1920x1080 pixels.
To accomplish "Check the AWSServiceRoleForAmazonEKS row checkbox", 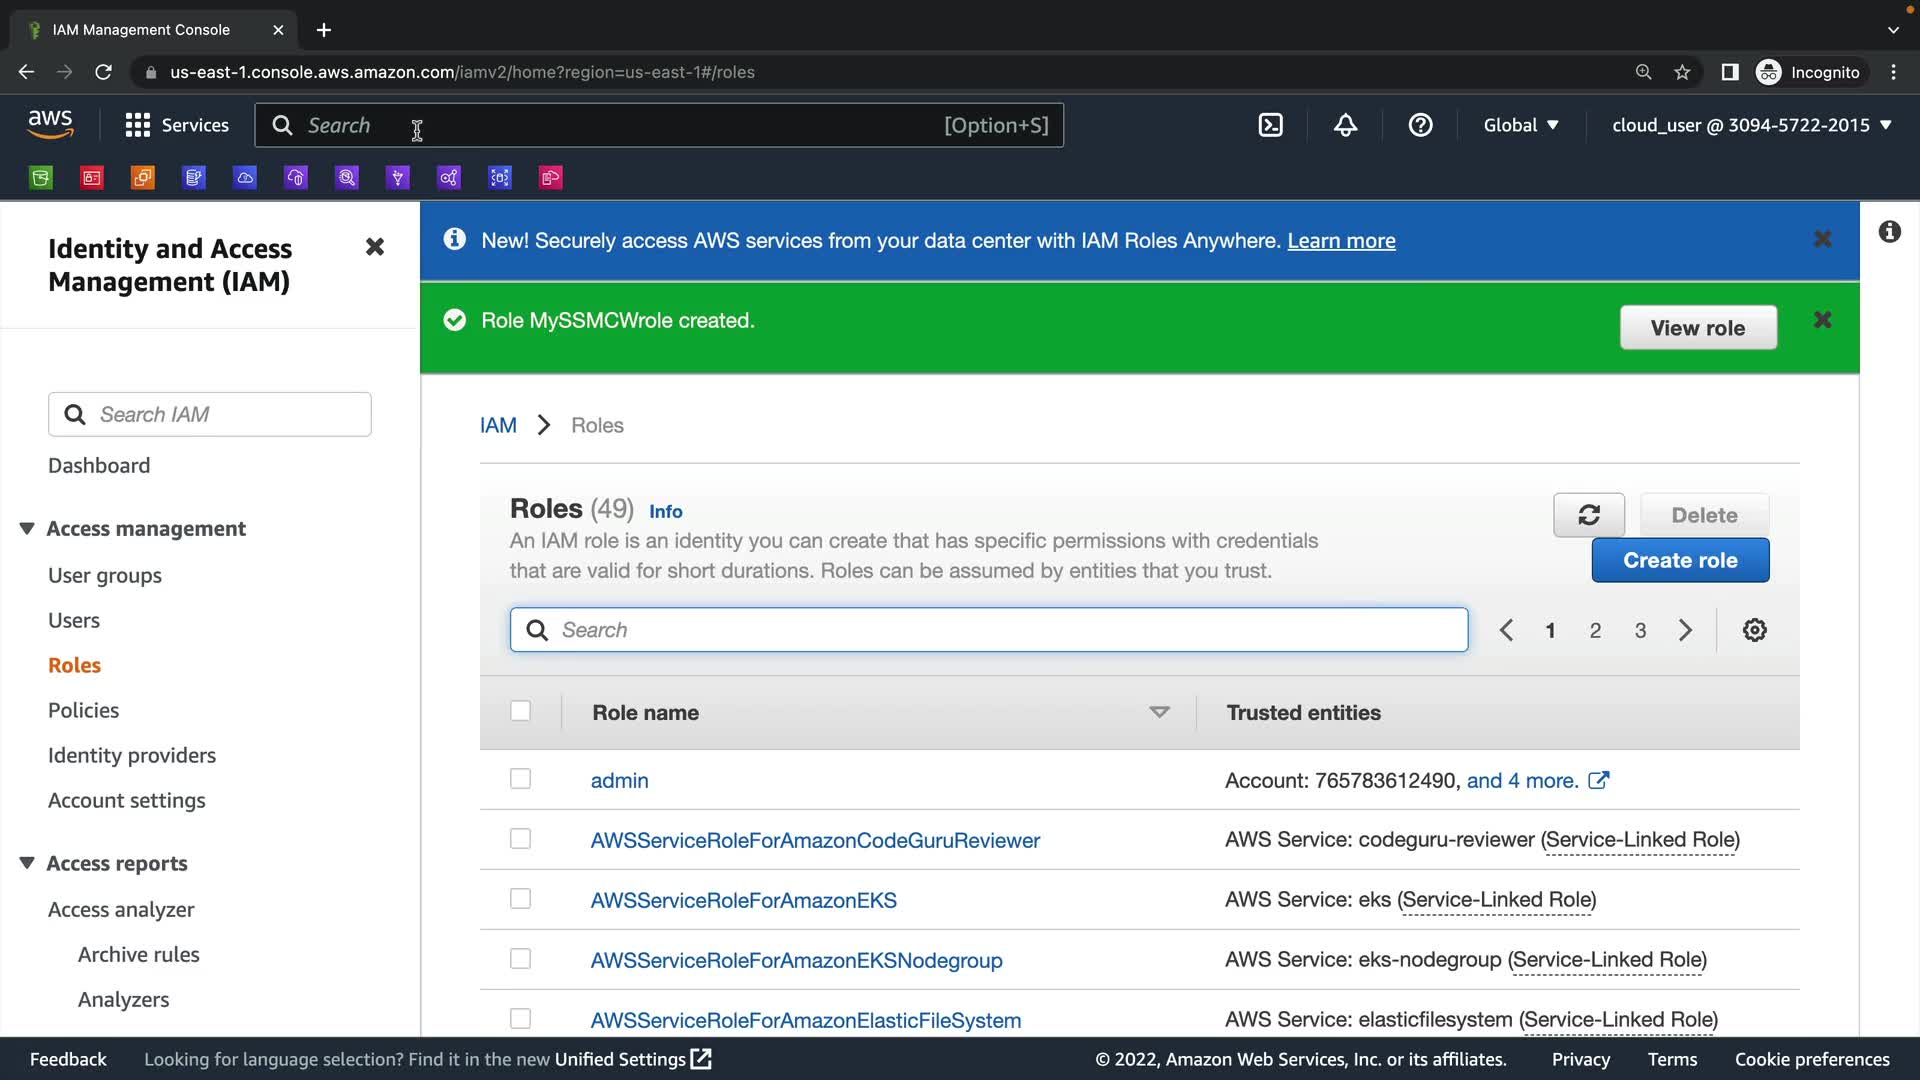I will [520, 899].
